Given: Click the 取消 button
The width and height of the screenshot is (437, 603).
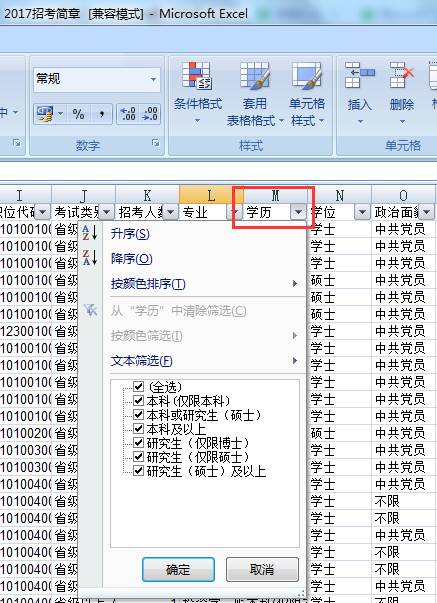Looking at the screenshot, I should click(262, 569).
